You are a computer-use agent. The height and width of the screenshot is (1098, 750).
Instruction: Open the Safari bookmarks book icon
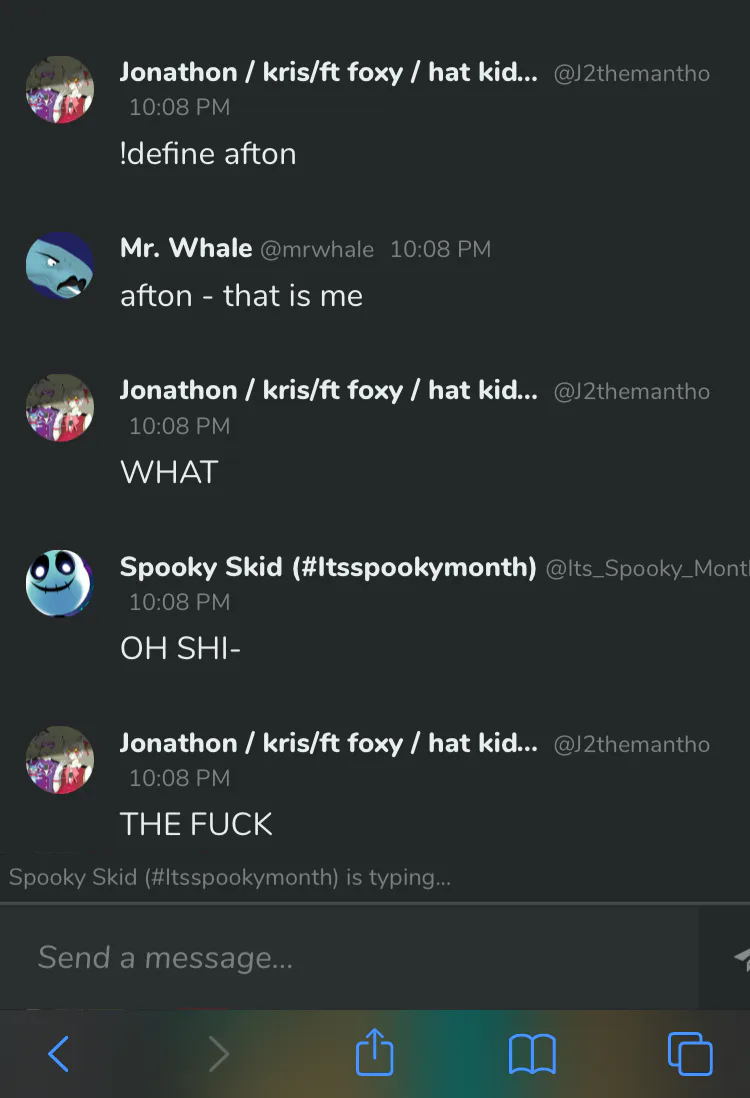(x=532, y=1054)
